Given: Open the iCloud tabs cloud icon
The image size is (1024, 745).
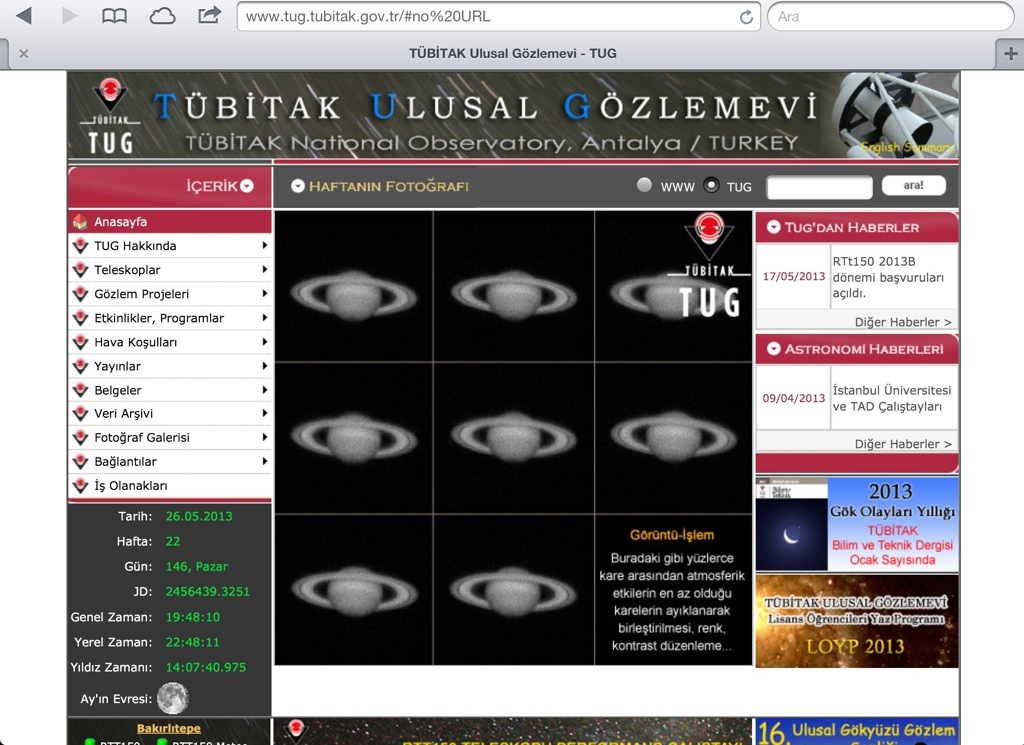Looking at the screenshot, I should (162, 16).
